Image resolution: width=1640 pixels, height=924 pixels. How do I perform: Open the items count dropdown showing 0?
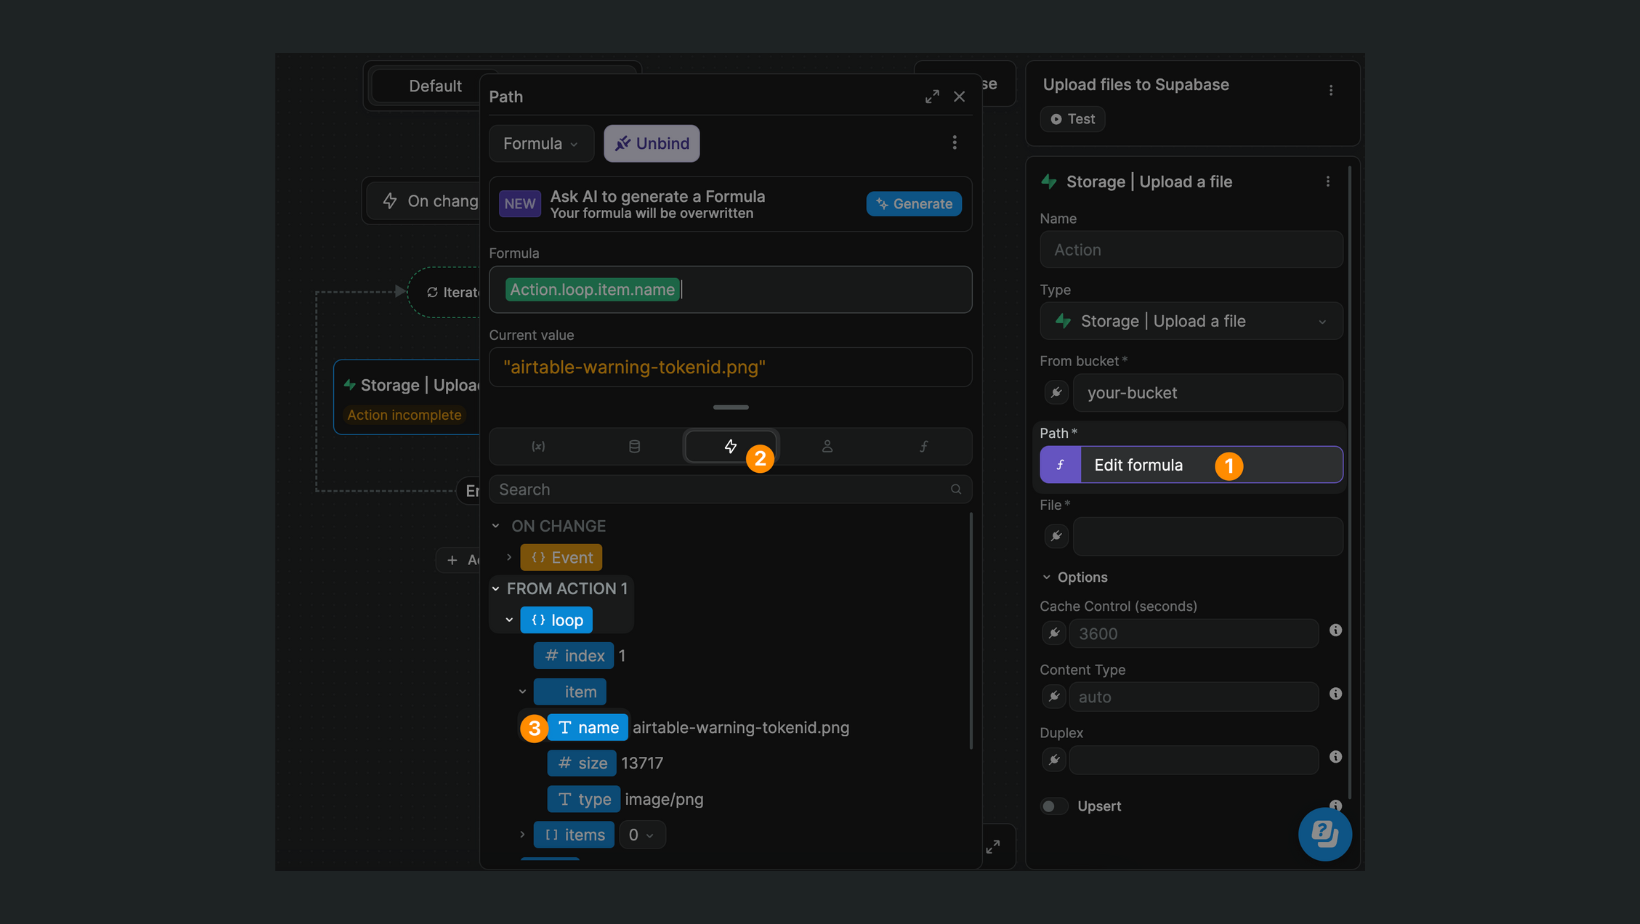[x=642, y=834]
